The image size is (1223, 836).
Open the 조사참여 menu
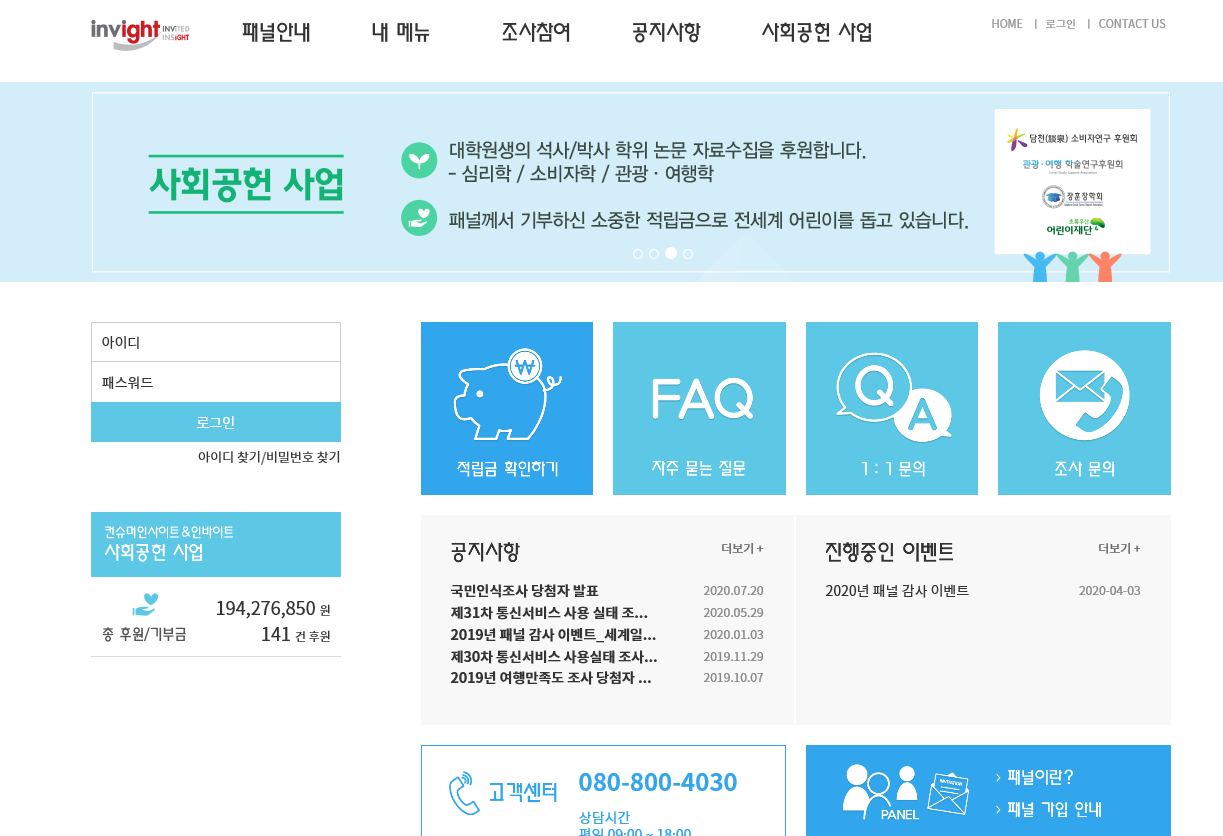pyautogui.click(x=536, y=32)
